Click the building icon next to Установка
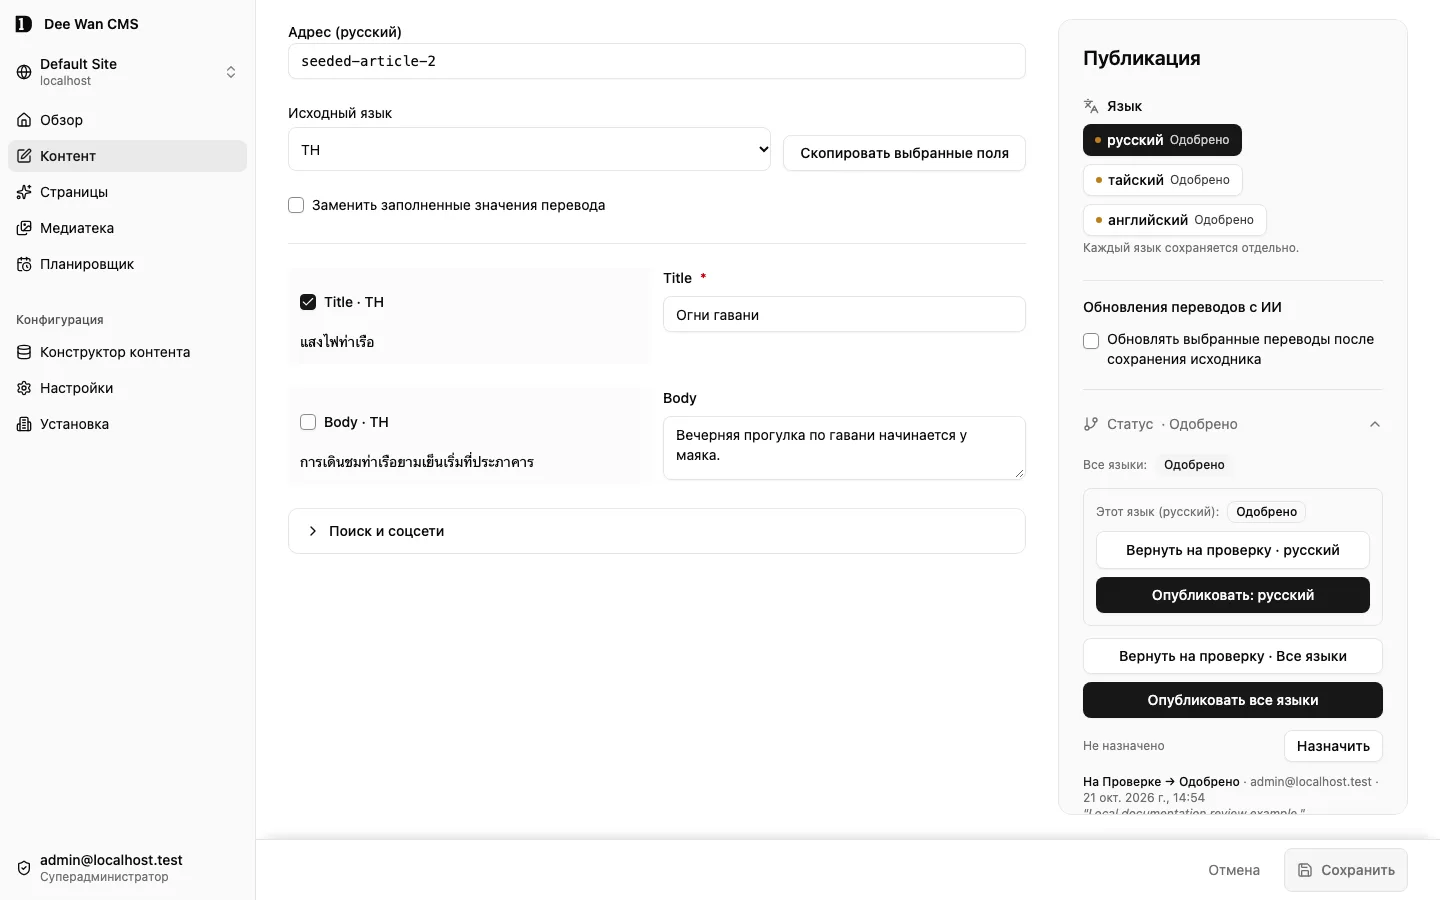 click(24, 424)
